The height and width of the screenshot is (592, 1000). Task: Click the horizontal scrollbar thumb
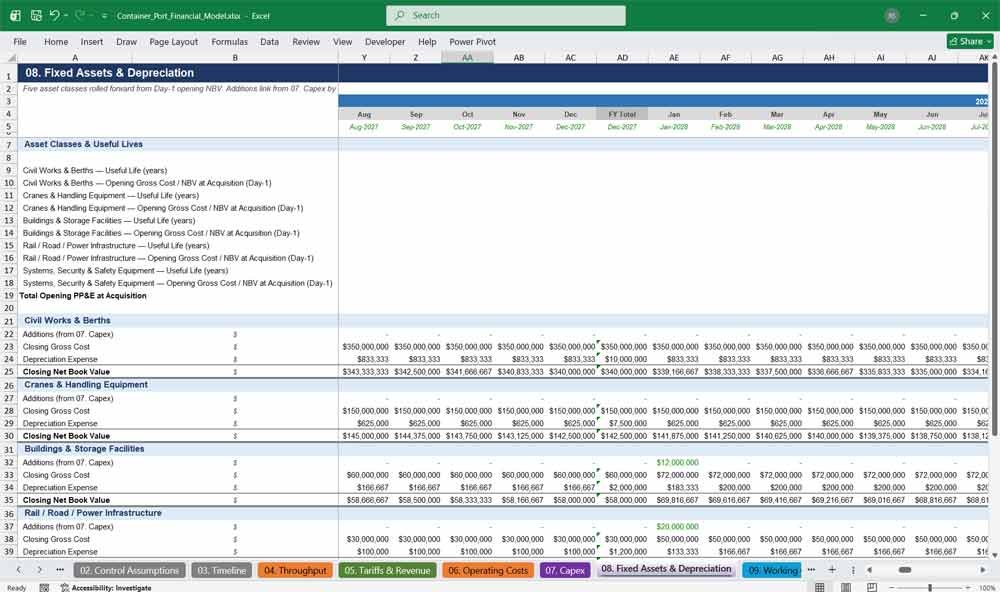pos(904,570)
